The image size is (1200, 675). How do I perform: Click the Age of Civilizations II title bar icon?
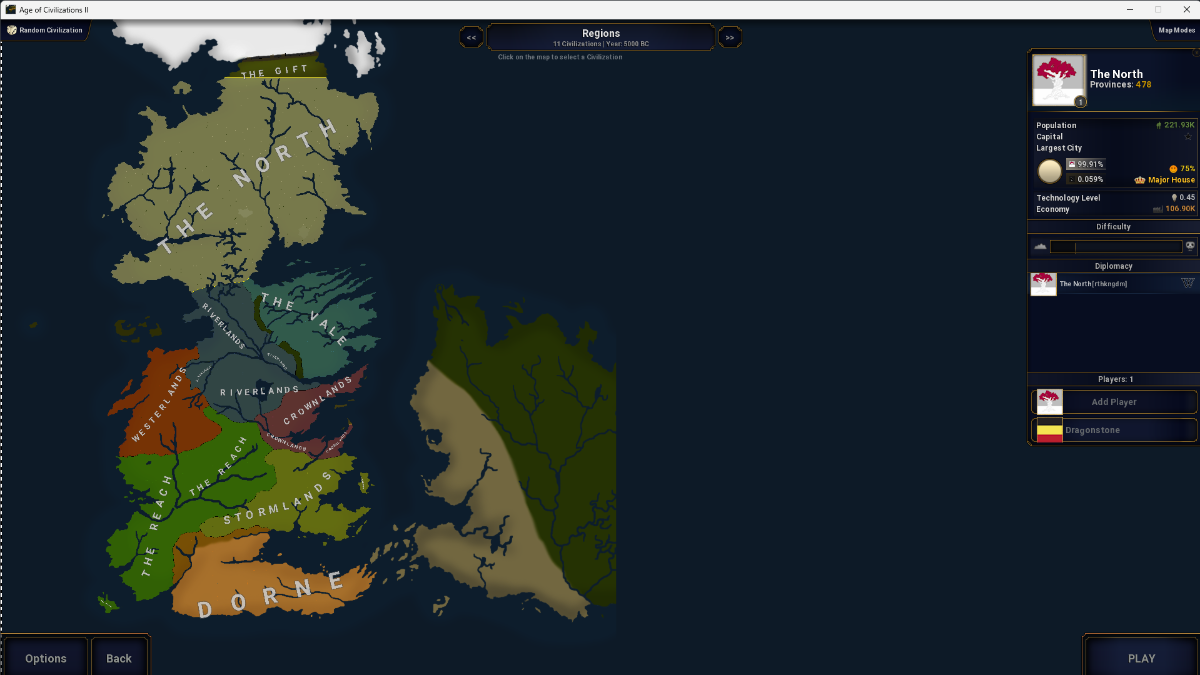tap(9, 9)
